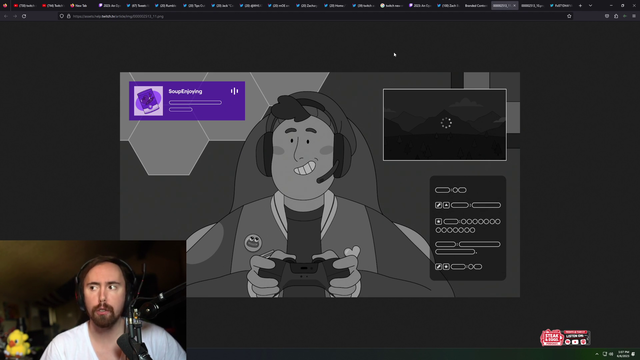
Task: Open the network icon in system tray
Action: click(x=604, y=354)
